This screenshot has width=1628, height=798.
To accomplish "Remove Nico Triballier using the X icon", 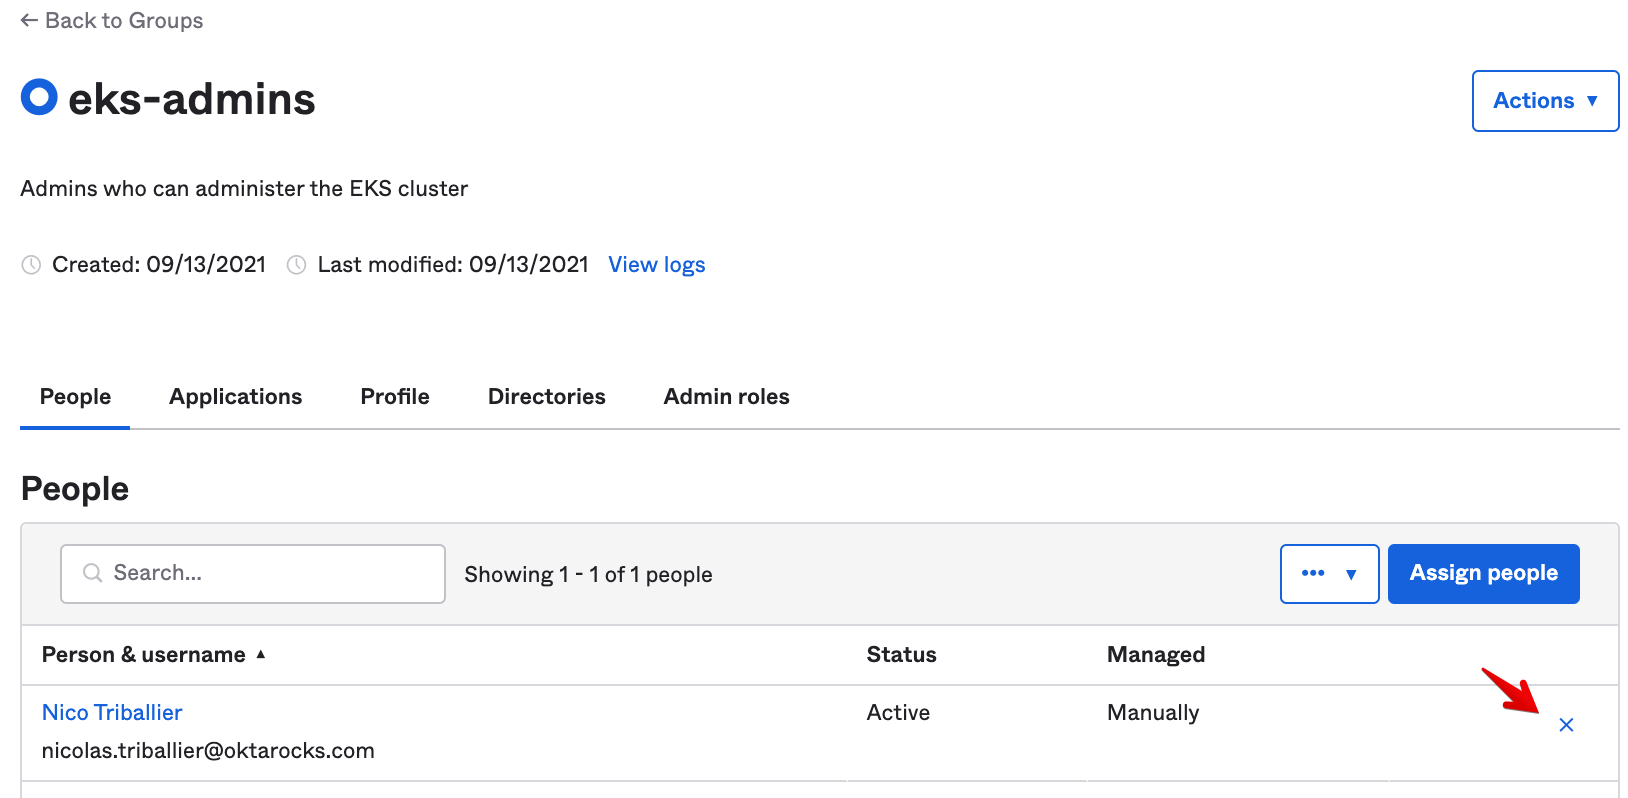I will (x=1566, y=725).
